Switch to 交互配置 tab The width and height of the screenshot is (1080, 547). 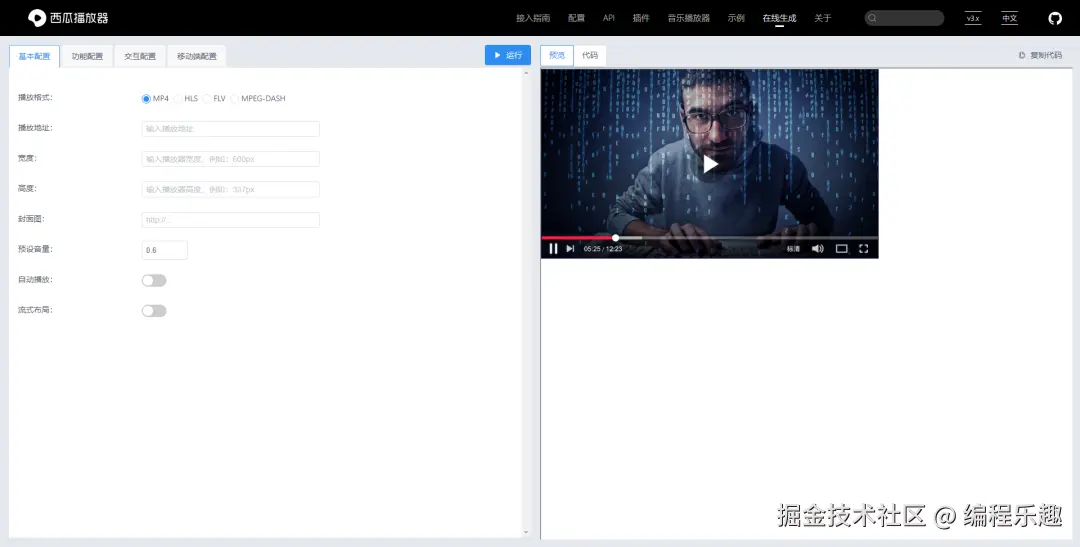pyautogui.click(x=140, y=56)
